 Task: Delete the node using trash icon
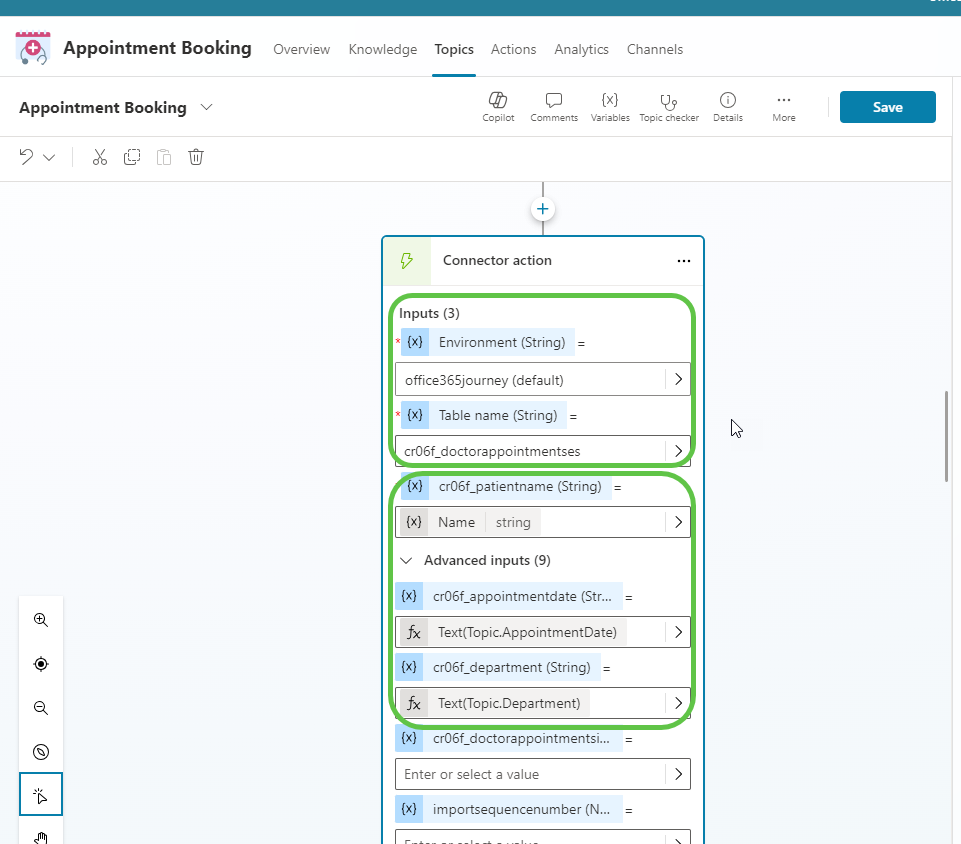[x=195, y=157]
